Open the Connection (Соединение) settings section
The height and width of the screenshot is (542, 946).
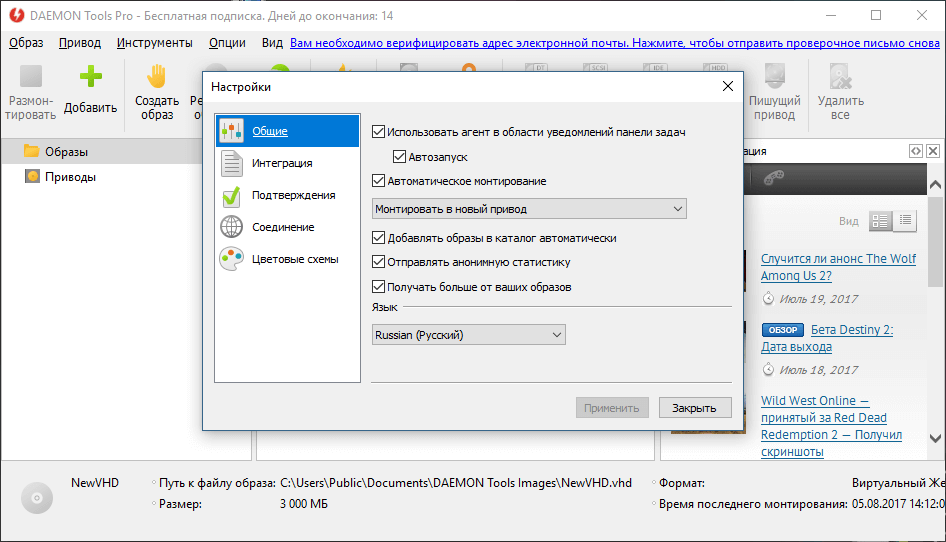(287, 227)
